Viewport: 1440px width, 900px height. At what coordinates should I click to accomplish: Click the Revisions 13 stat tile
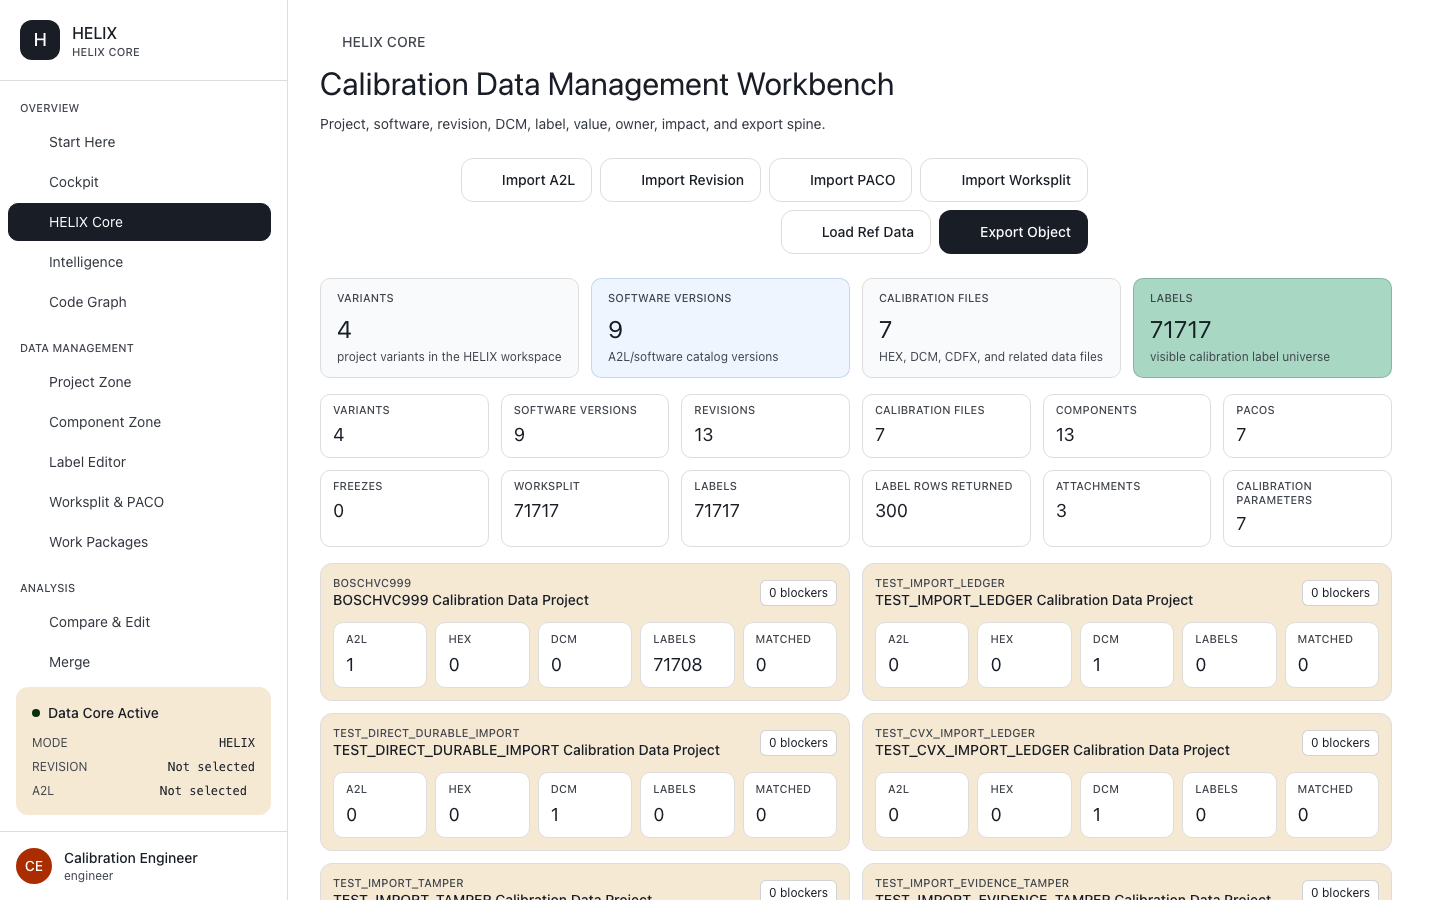pyautogui.click(x=765, y=426)
